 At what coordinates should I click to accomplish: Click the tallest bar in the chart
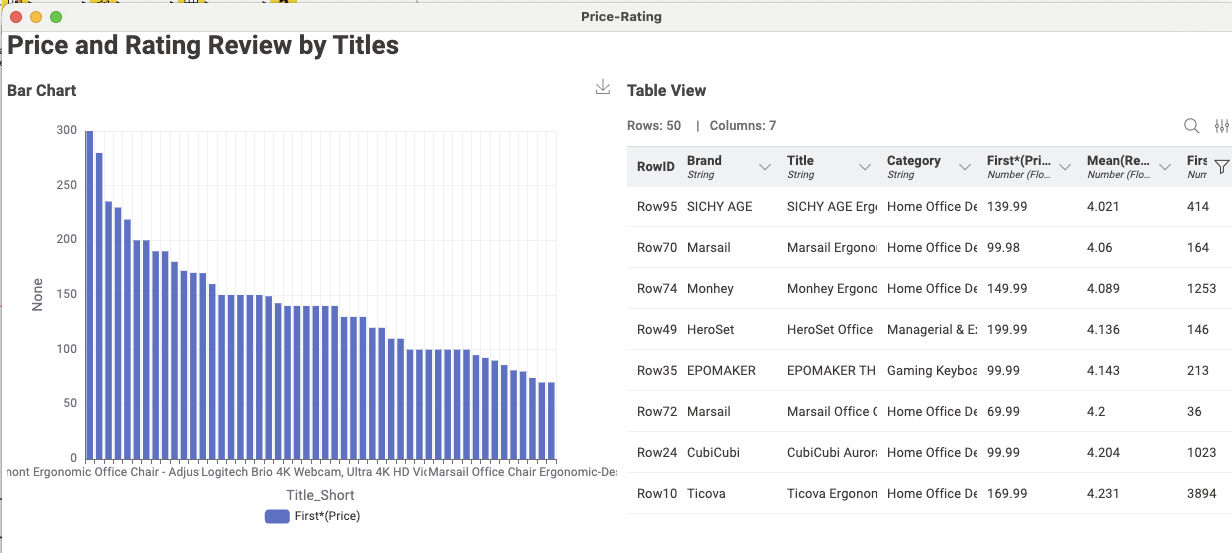[89, 294]
